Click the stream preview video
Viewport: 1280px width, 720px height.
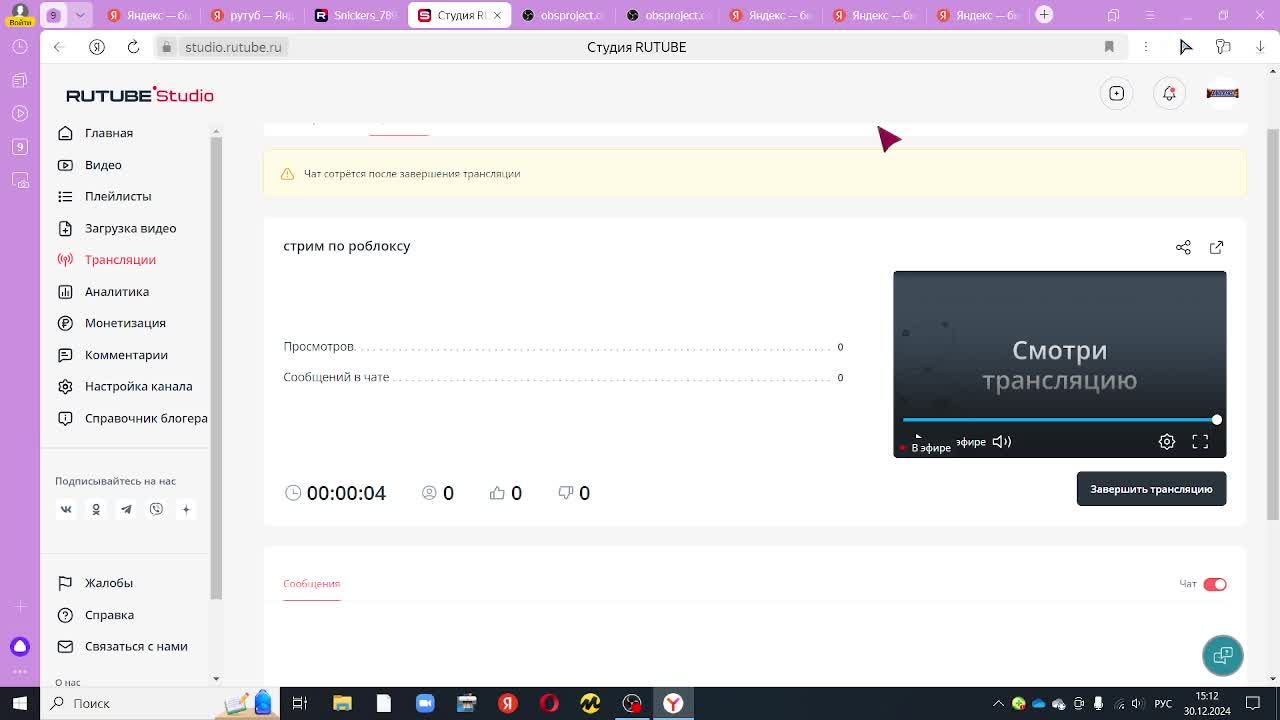(x=1059, y=364)
